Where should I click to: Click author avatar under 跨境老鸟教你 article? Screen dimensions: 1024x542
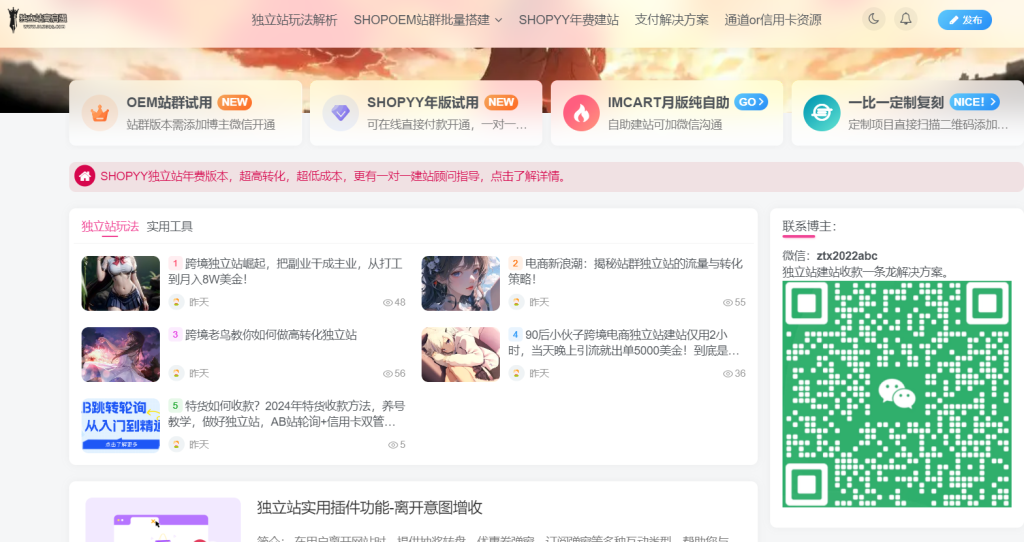tap(176, 373)
